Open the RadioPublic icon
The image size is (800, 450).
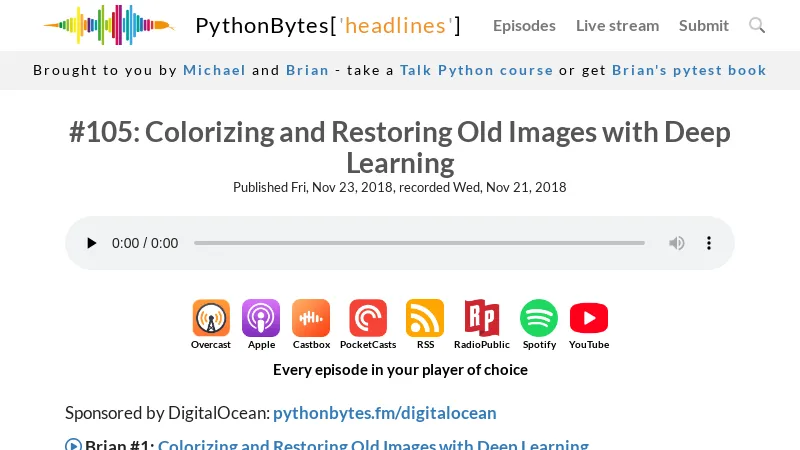[481, 319]
